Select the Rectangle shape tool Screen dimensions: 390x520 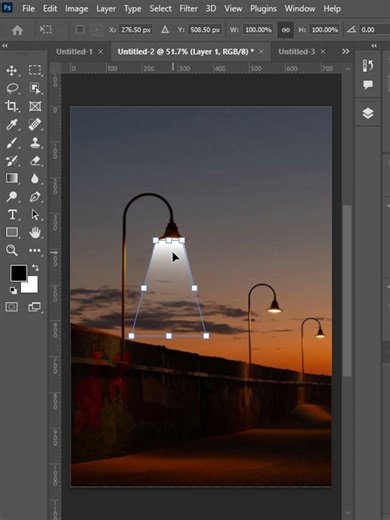click(12, 232)
